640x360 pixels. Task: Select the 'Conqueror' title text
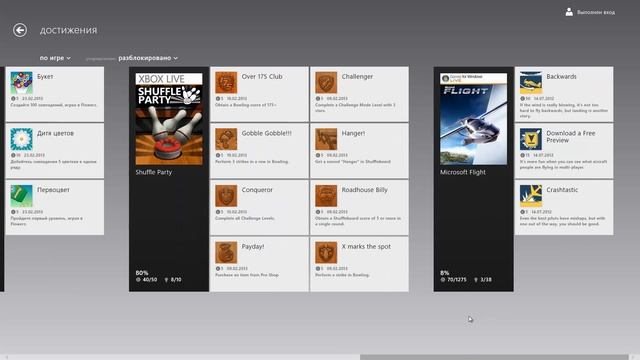point(257,190)
